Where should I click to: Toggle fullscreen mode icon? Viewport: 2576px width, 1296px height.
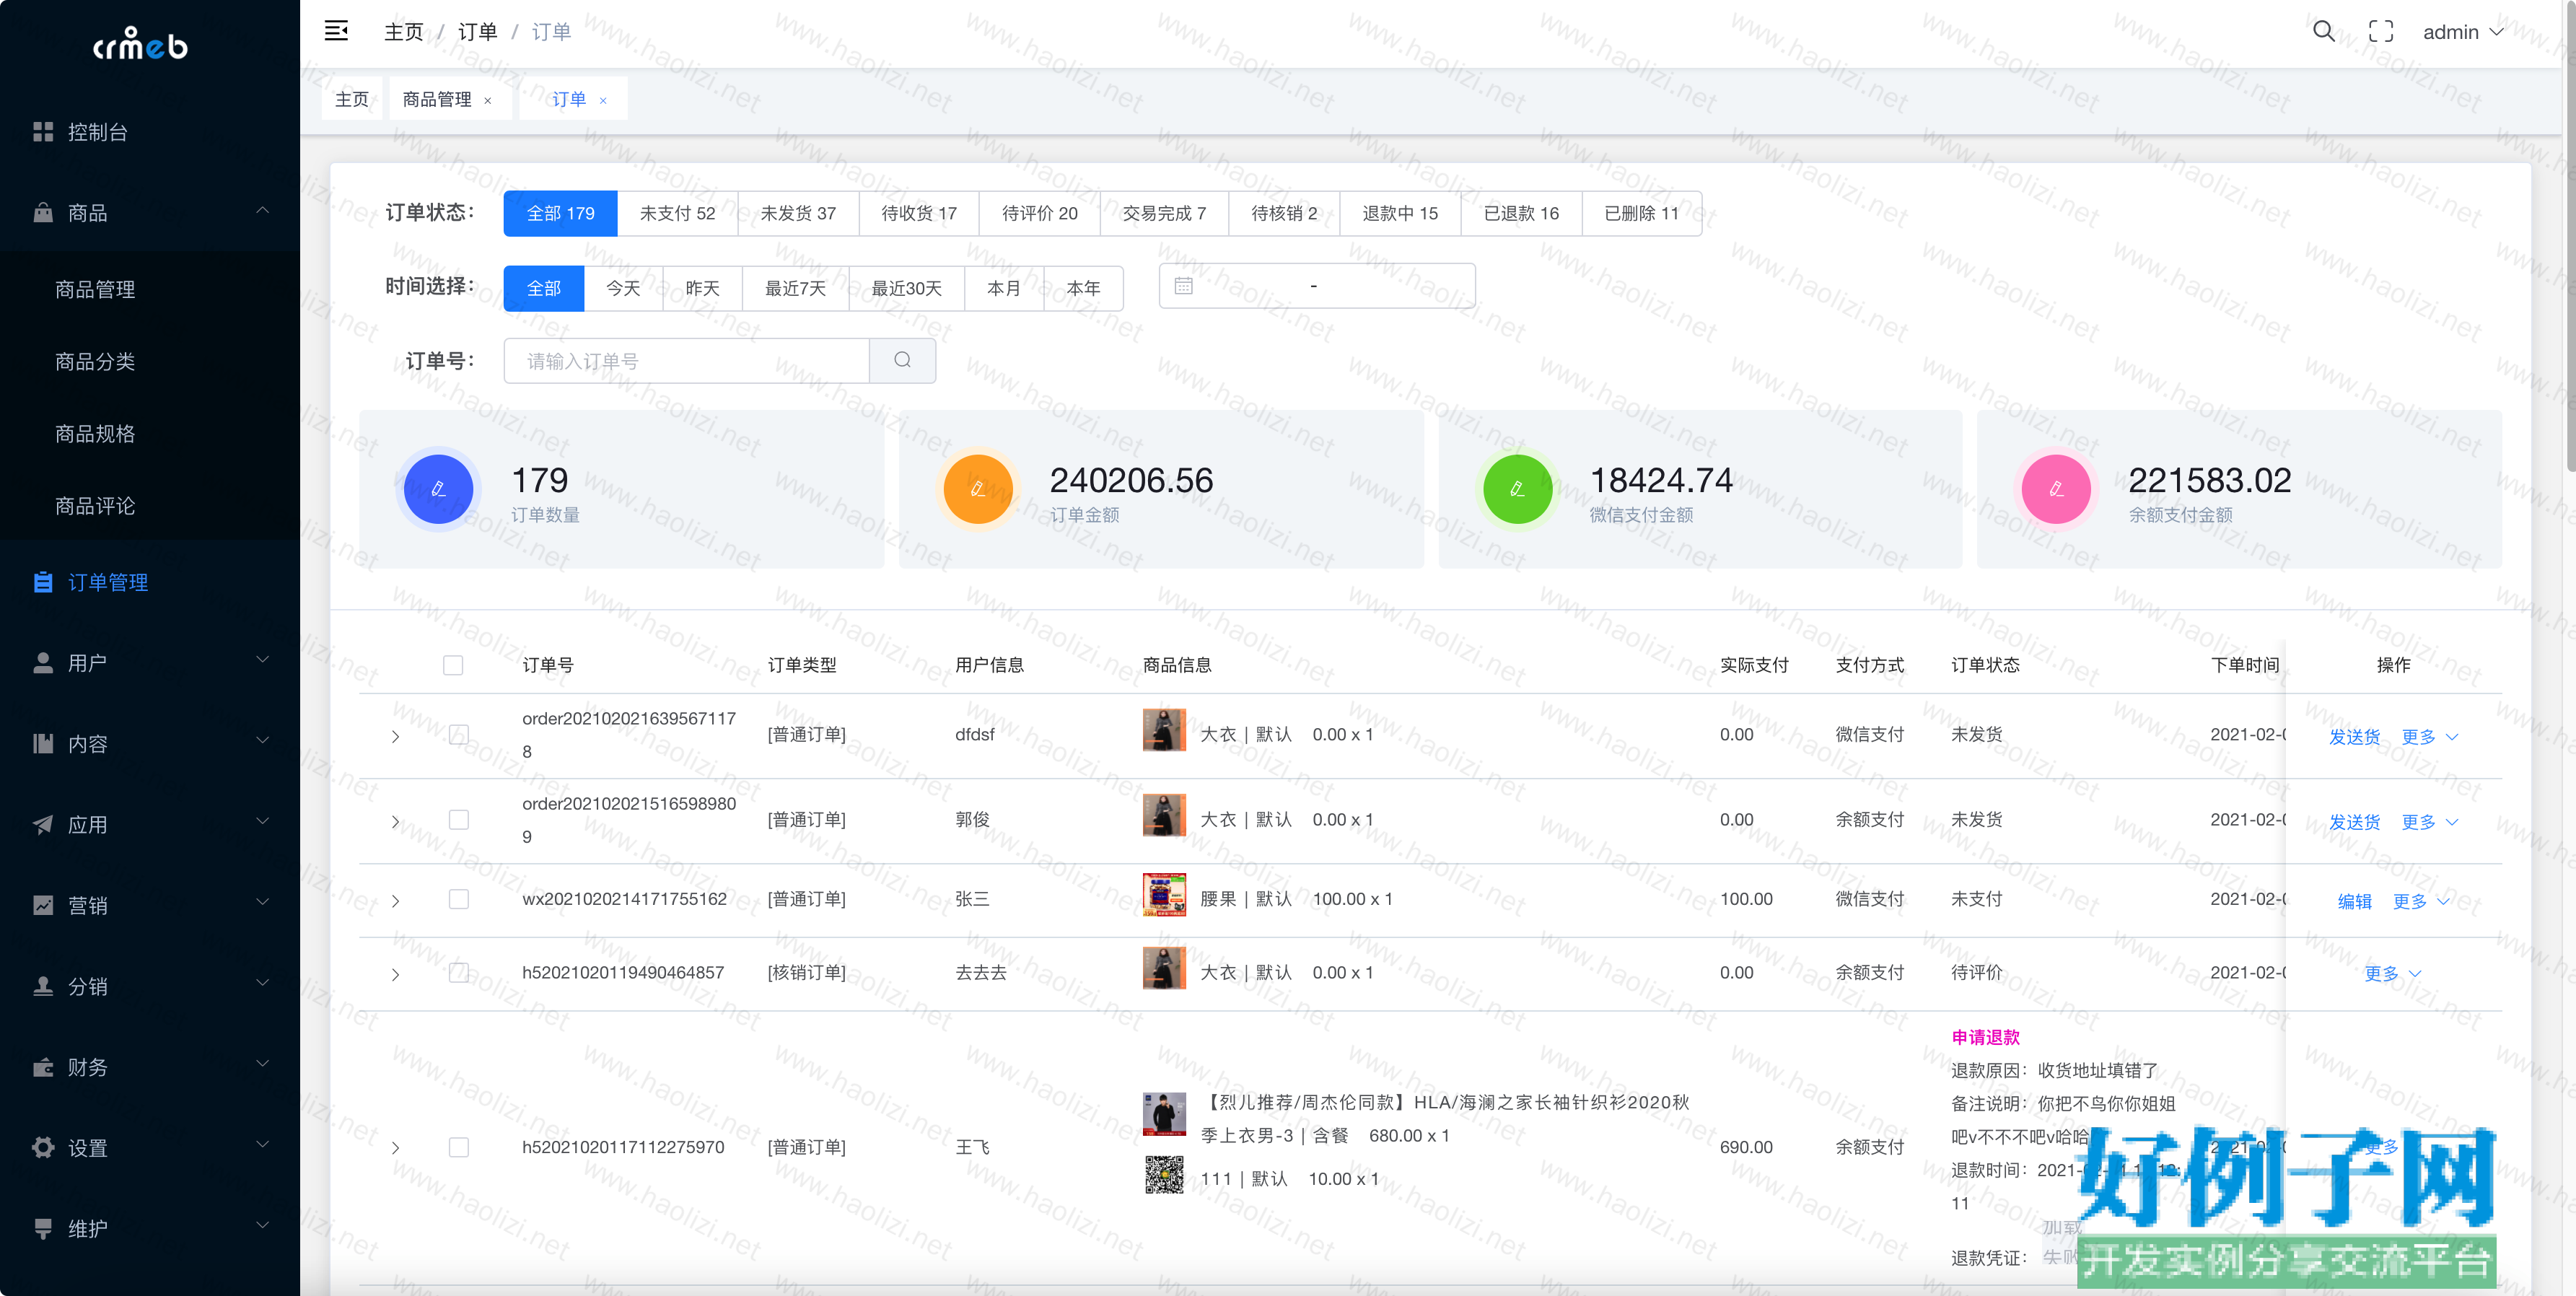coord(2381,31)
